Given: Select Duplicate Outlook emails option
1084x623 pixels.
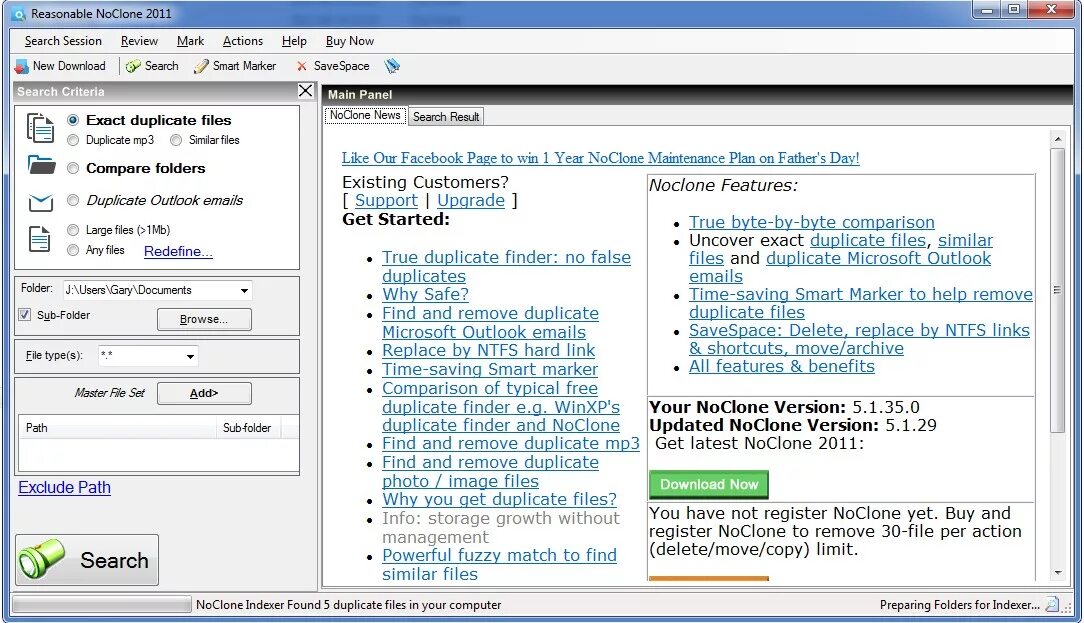Looking at the screenshot, I should click(x=73, y=201).
